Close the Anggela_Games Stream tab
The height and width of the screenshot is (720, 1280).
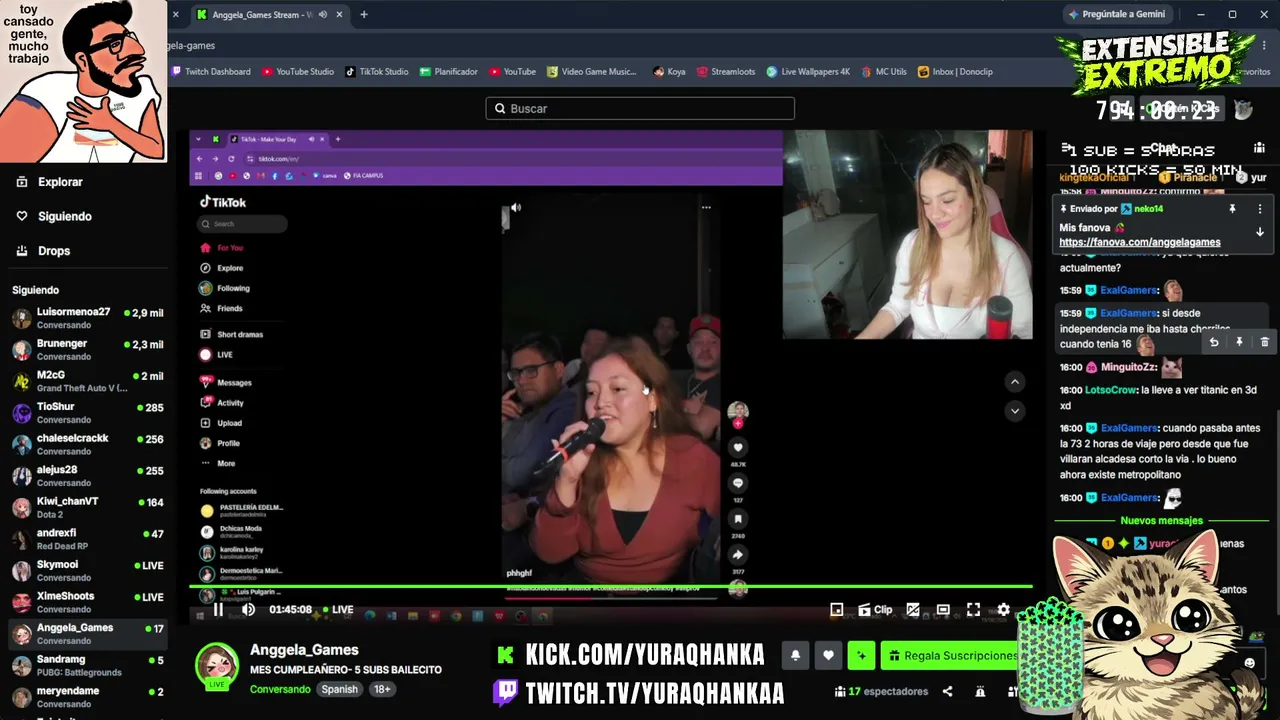click(x=339, y=15)
